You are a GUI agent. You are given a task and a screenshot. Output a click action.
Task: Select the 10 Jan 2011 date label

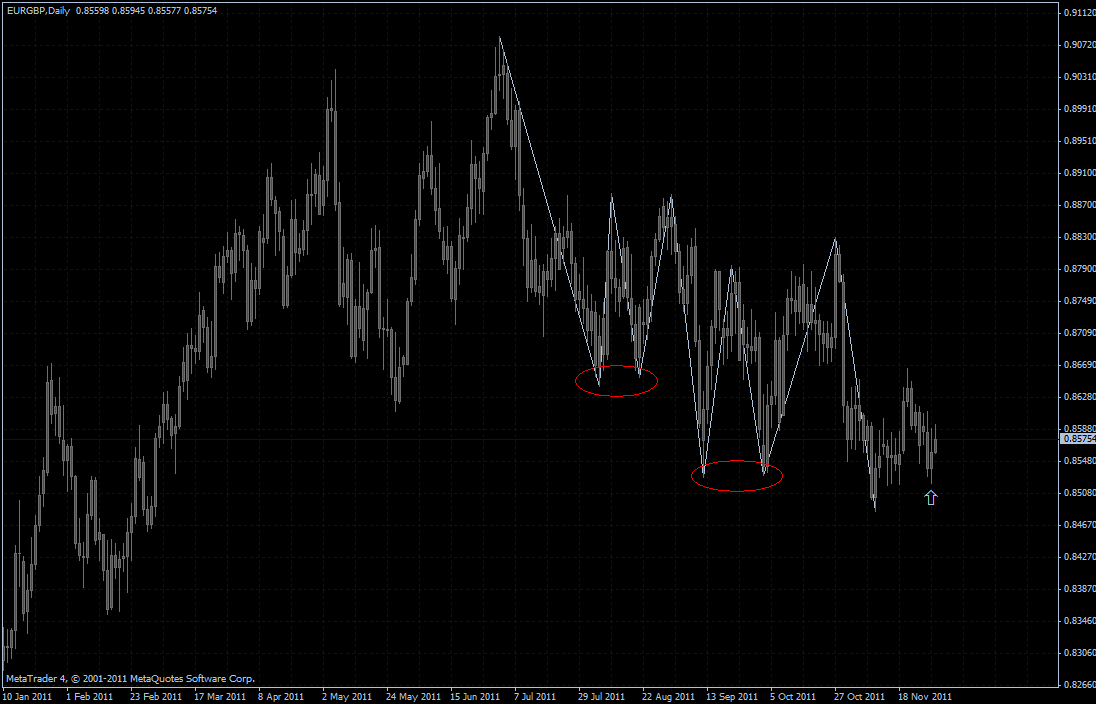(27, 696)
